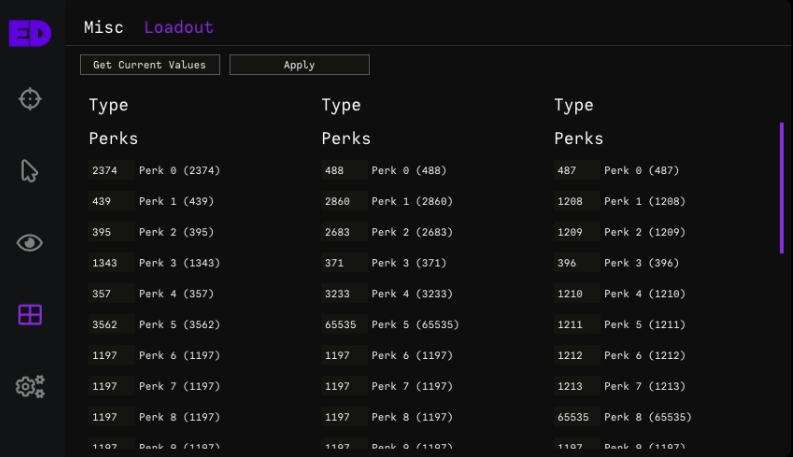Select the grid loadout sidebar icon
Viewport: 793px width, 457px height.
click(30, 315)
